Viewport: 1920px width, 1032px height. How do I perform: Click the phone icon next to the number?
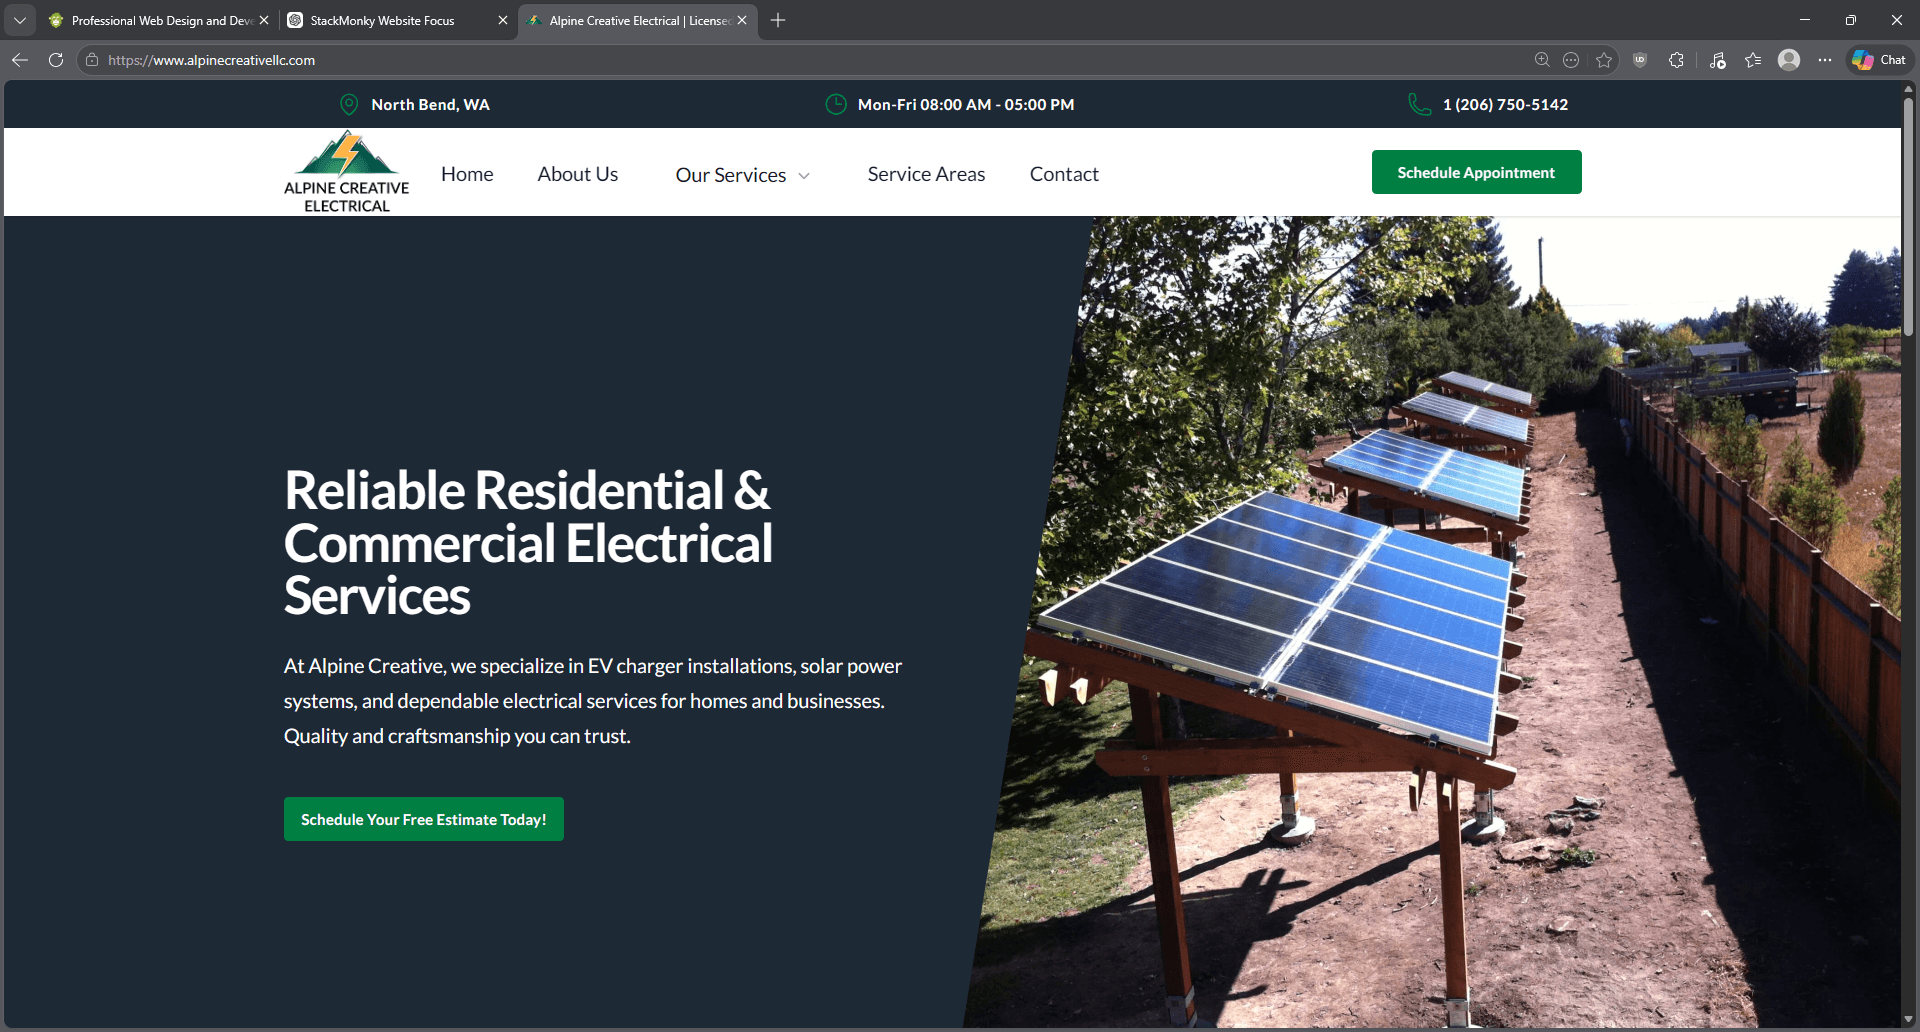tap(1419, 103)
